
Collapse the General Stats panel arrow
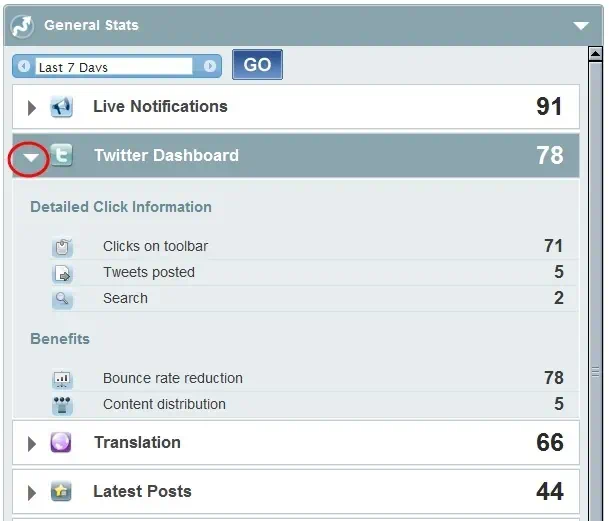pos(581,26)
